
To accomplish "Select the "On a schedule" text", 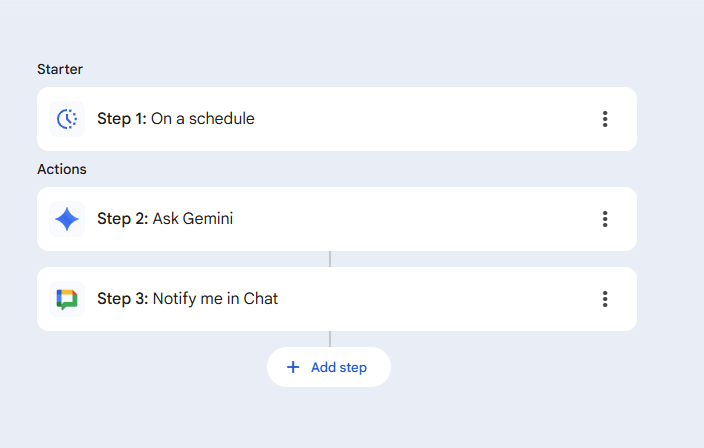I will (x=203, y=119).
